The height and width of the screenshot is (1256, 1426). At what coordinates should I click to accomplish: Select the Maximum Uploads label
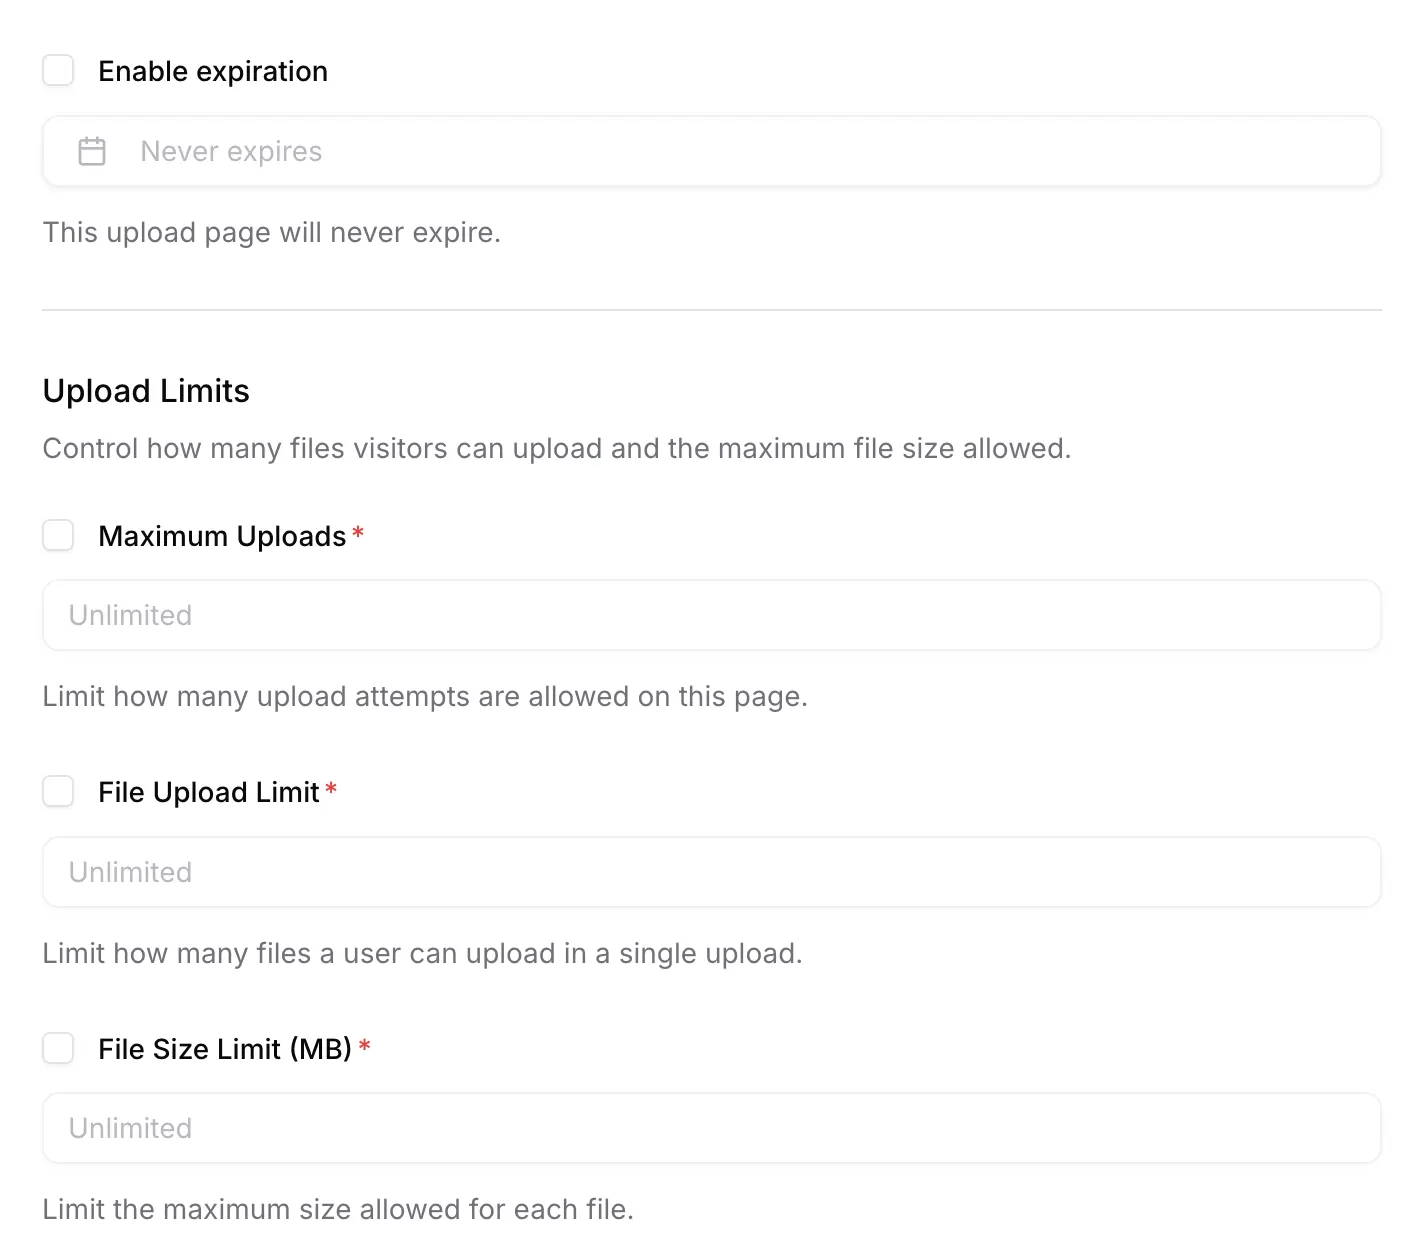click(222, 535)
